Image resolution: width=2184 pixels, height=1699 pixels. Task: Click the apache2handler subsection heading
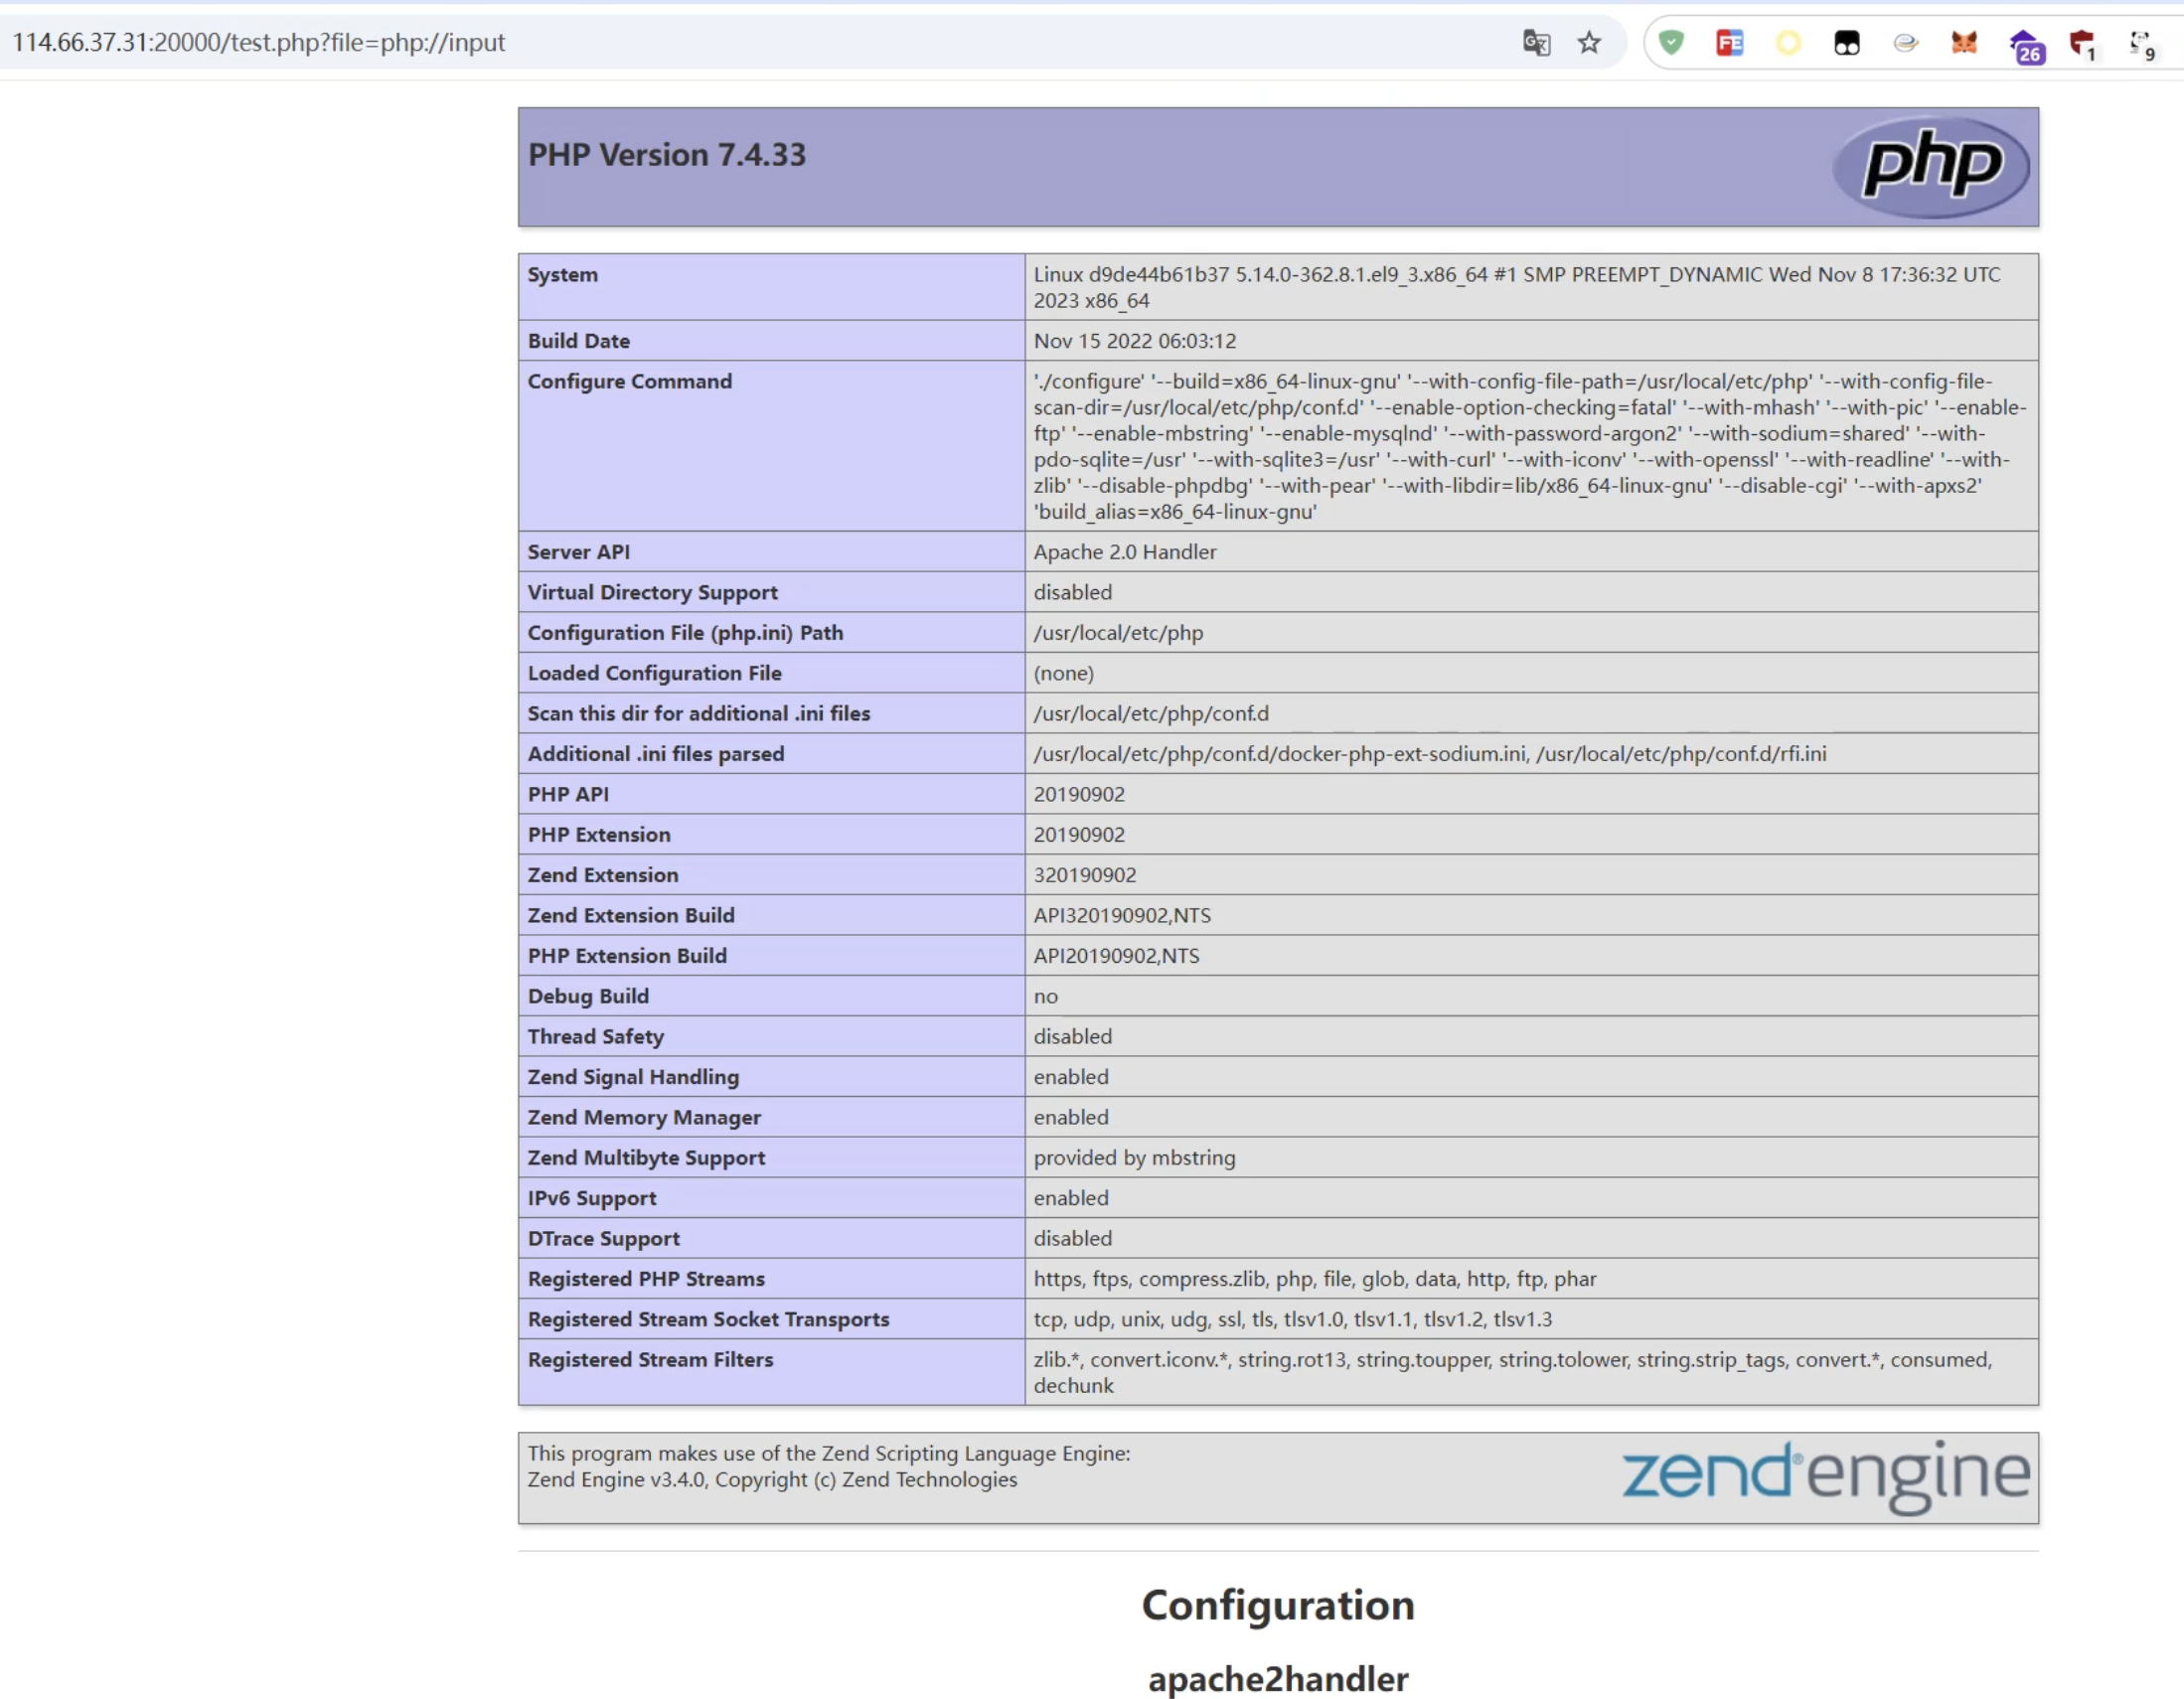tap(1277, 1679)
